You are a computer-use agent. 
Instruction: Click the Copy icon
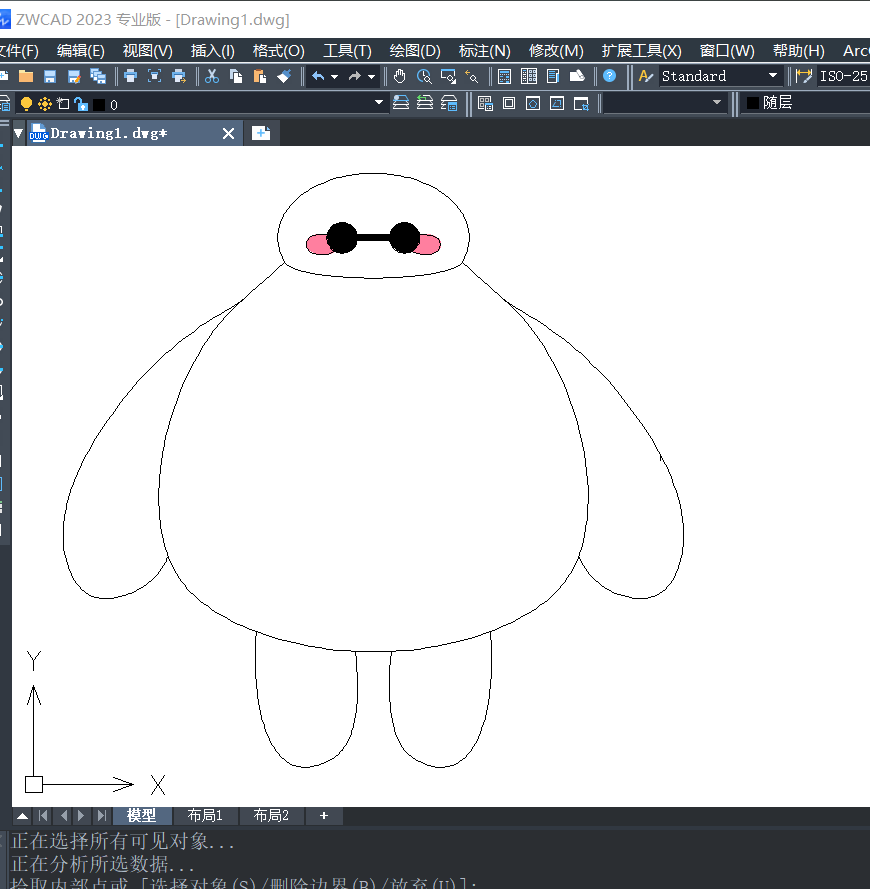tap(236, 76)
